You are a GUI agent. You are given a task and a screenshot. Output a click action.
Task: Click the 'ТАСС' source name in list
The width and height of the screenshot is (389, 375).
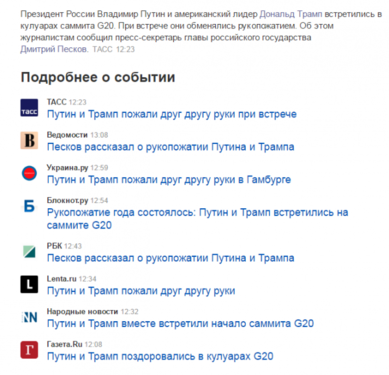[57, 102]
